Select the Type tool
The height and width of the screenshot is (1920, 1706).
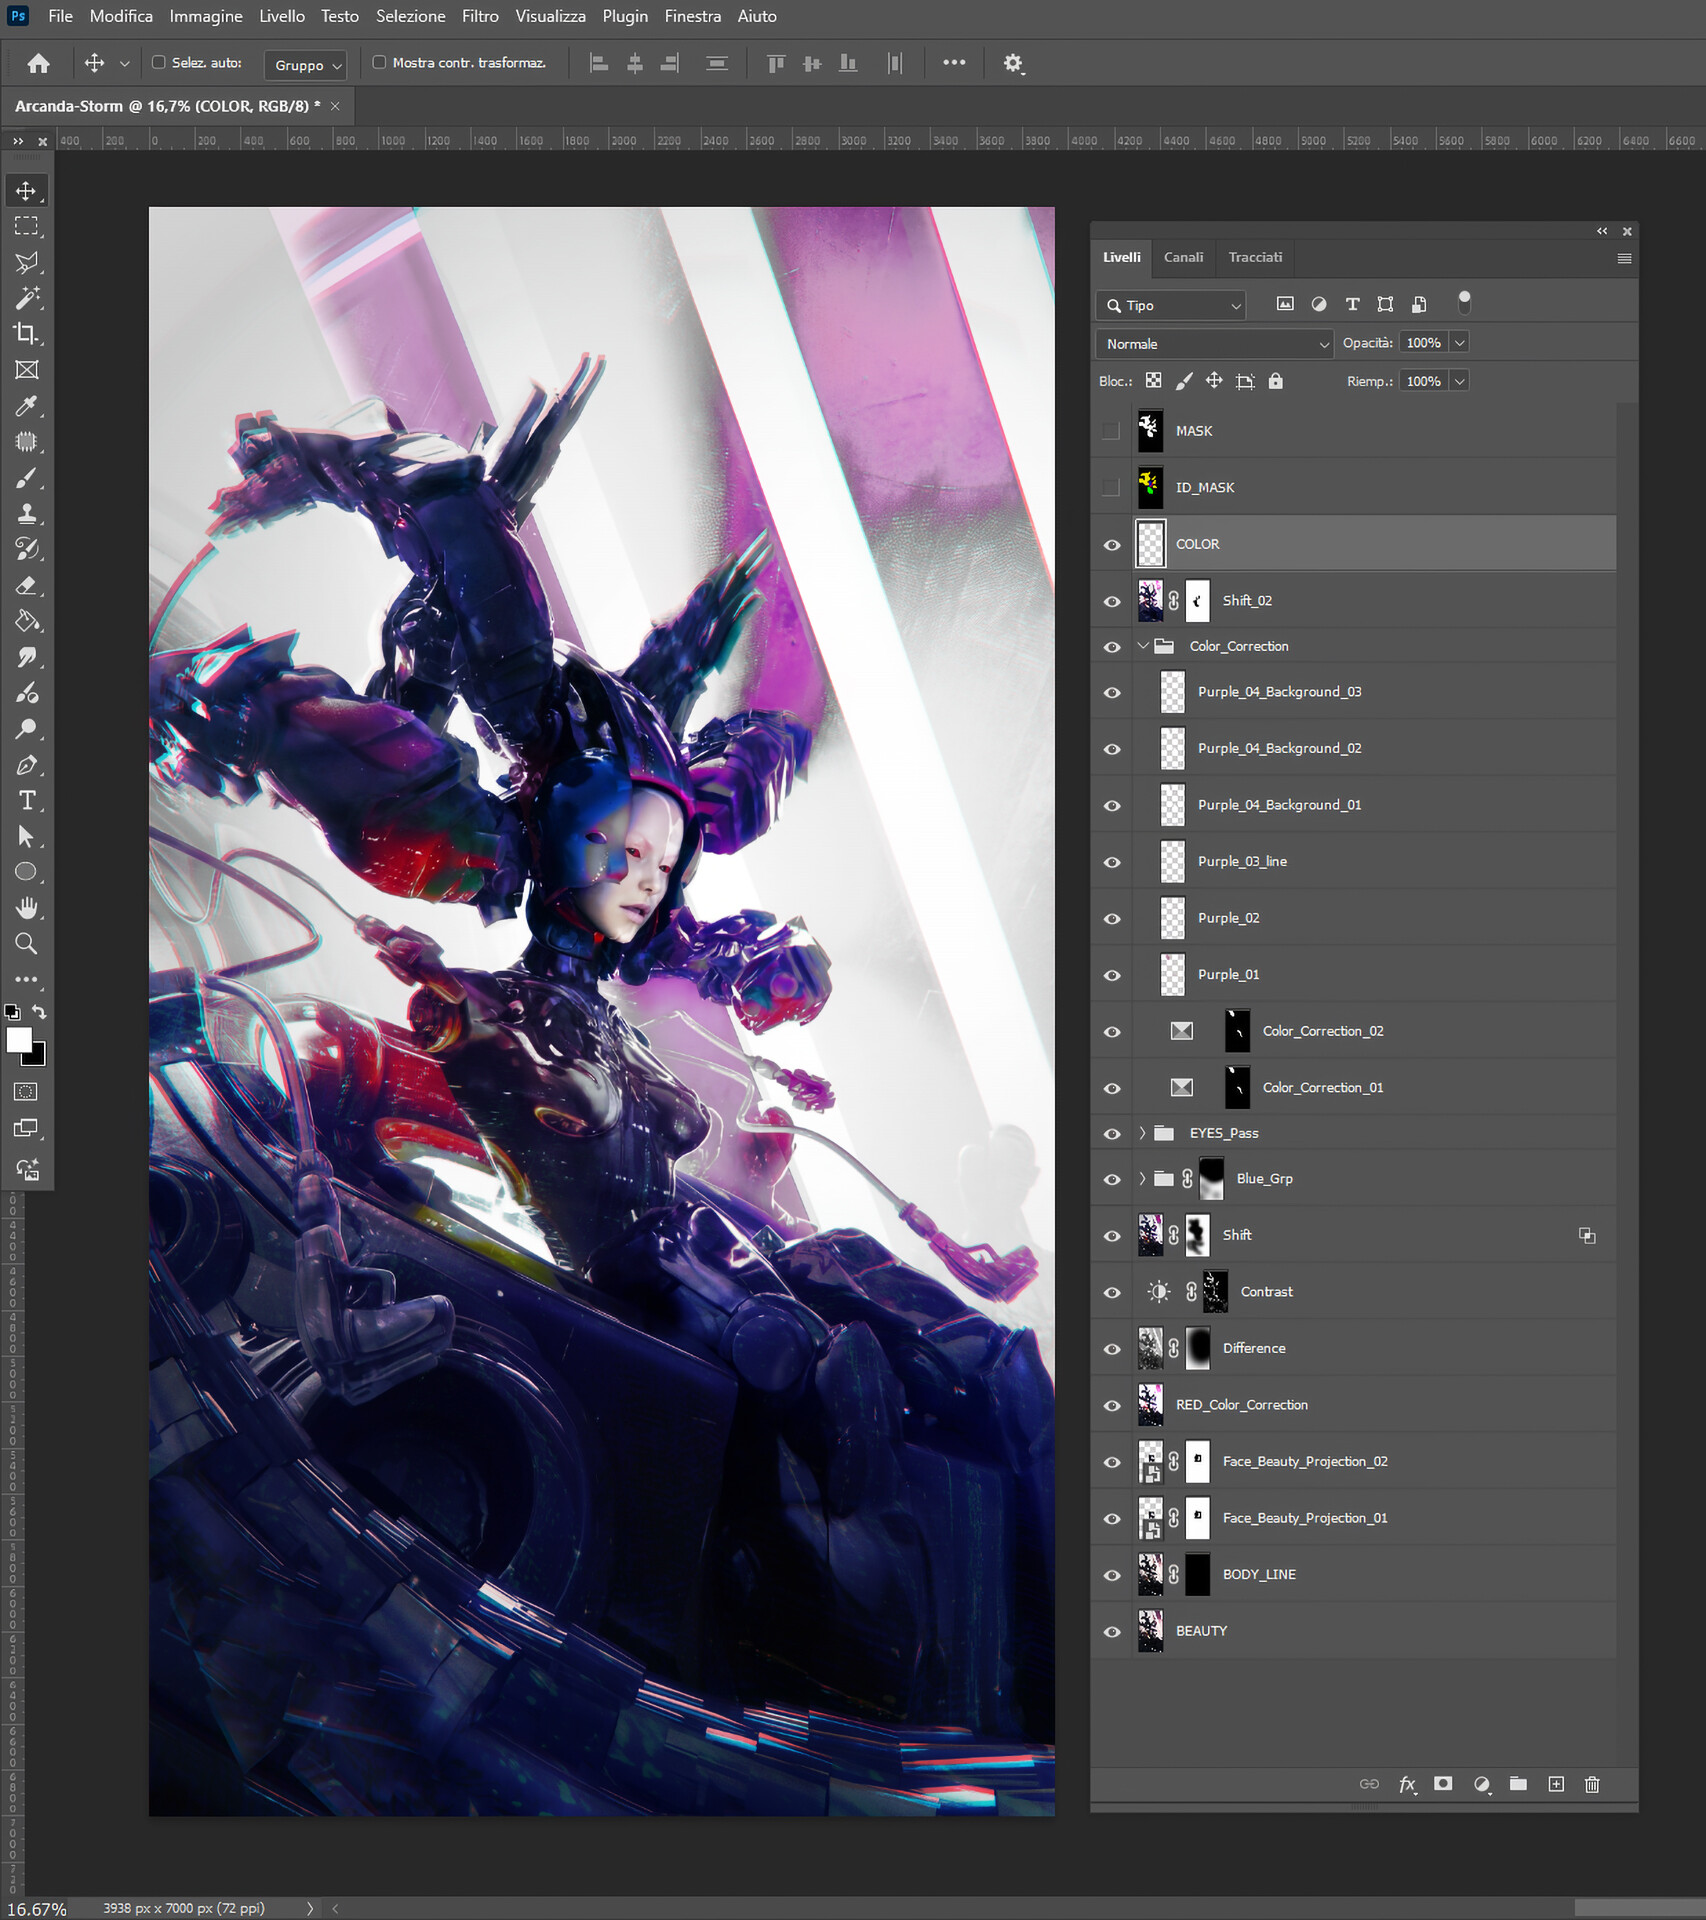tap(27, 800)
